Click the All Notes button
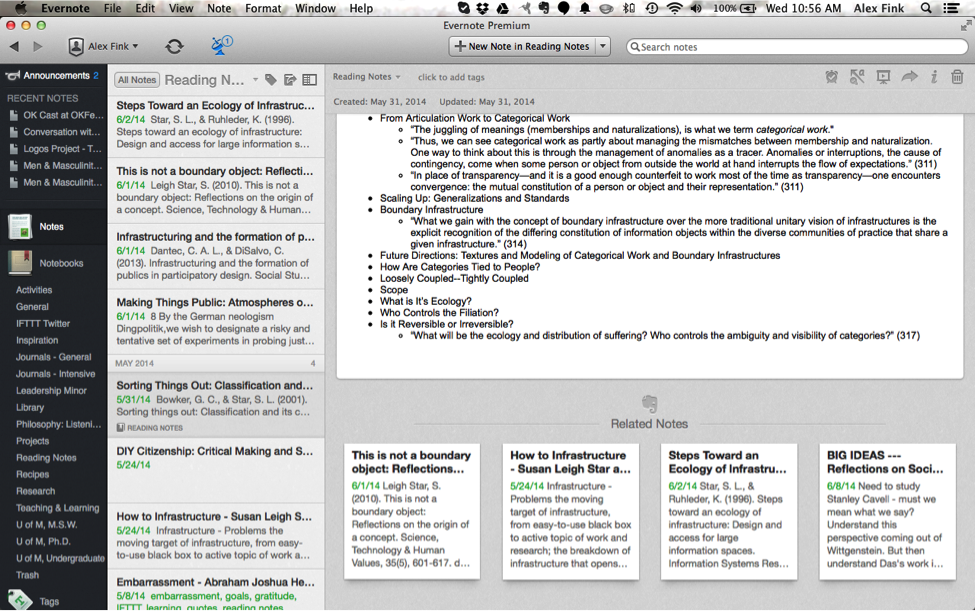The width and height of the screenshot is (975, 611). pos(137,80)
